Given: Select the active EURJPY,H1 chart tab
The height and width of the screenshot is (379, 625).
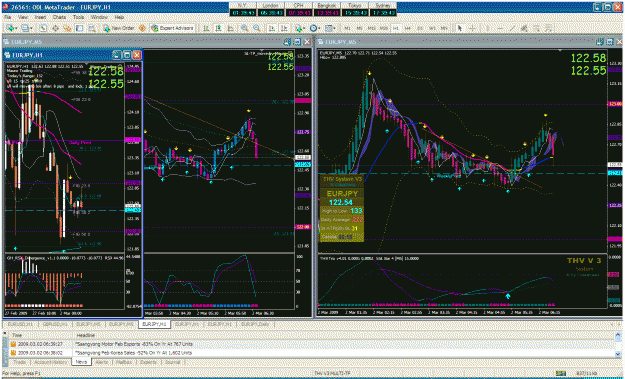Looking at the screenshot, I should click(154, 324).
